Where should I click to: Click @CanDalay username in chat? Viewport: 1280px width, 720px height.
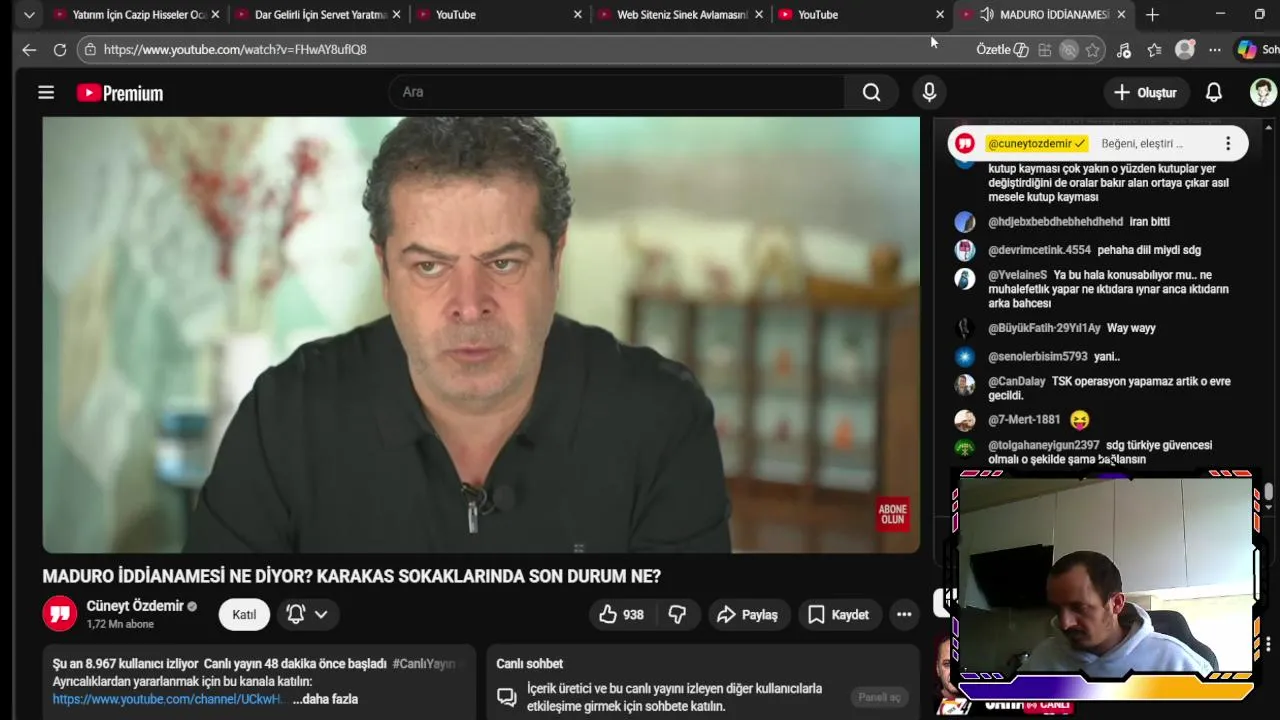(1017, 381)
